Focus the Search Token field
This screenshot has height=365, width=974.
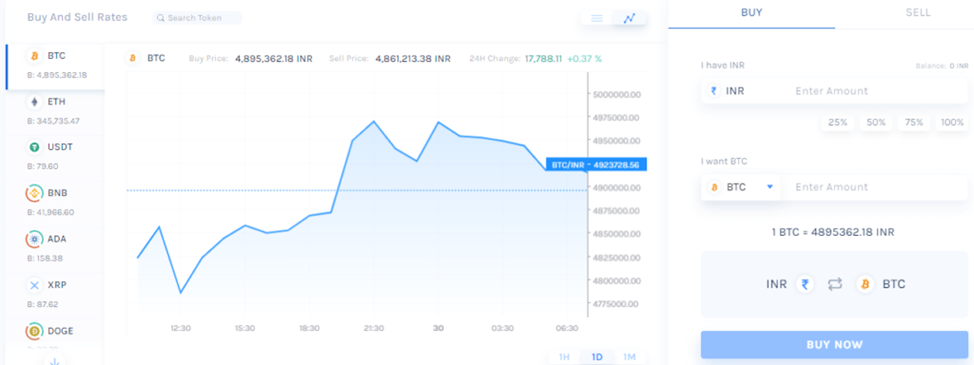point(197,18)
